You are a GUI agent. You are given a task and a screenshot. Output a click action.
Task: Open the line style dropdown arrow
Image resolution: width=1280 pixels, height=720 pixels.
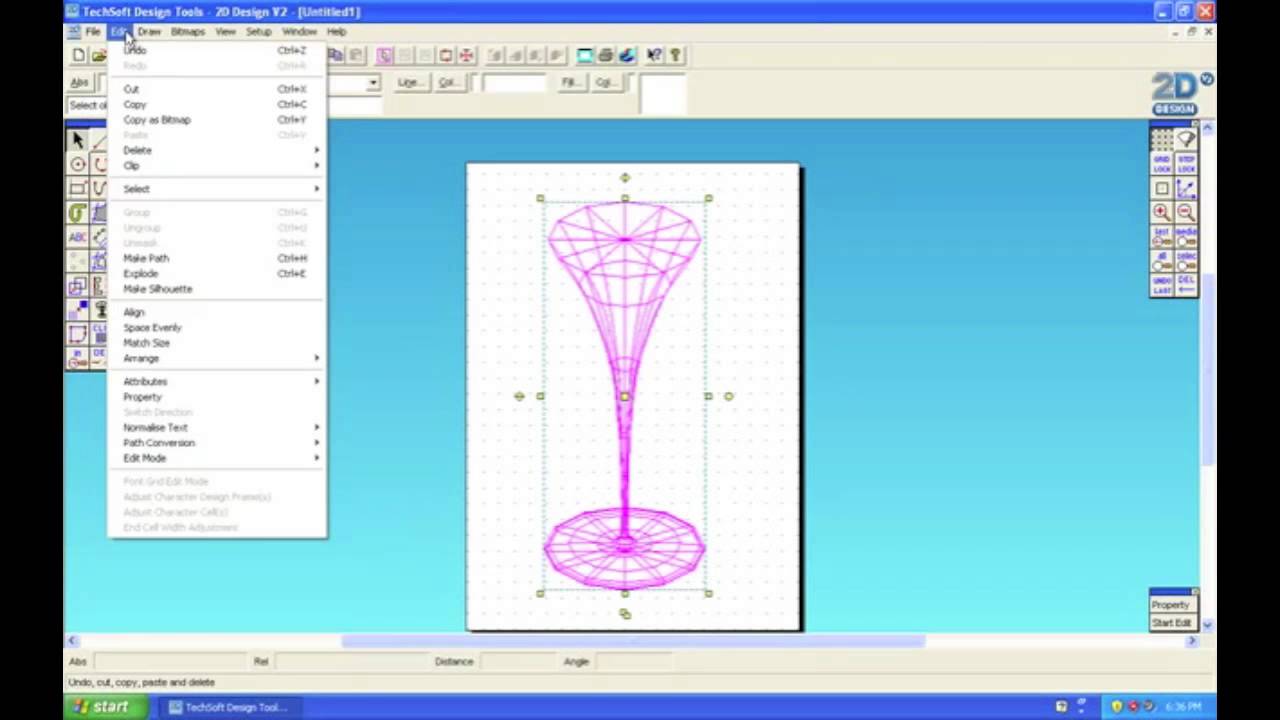(373, 83)
